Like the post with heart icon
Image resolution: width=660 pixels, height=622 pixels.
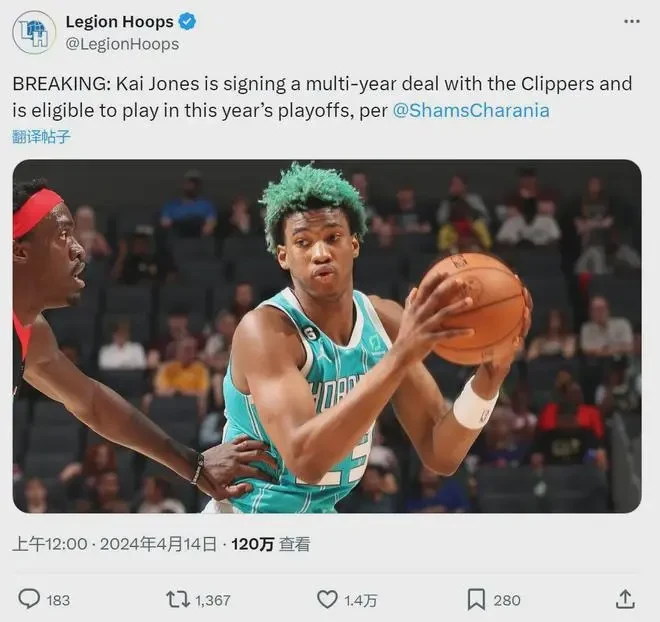327,599
